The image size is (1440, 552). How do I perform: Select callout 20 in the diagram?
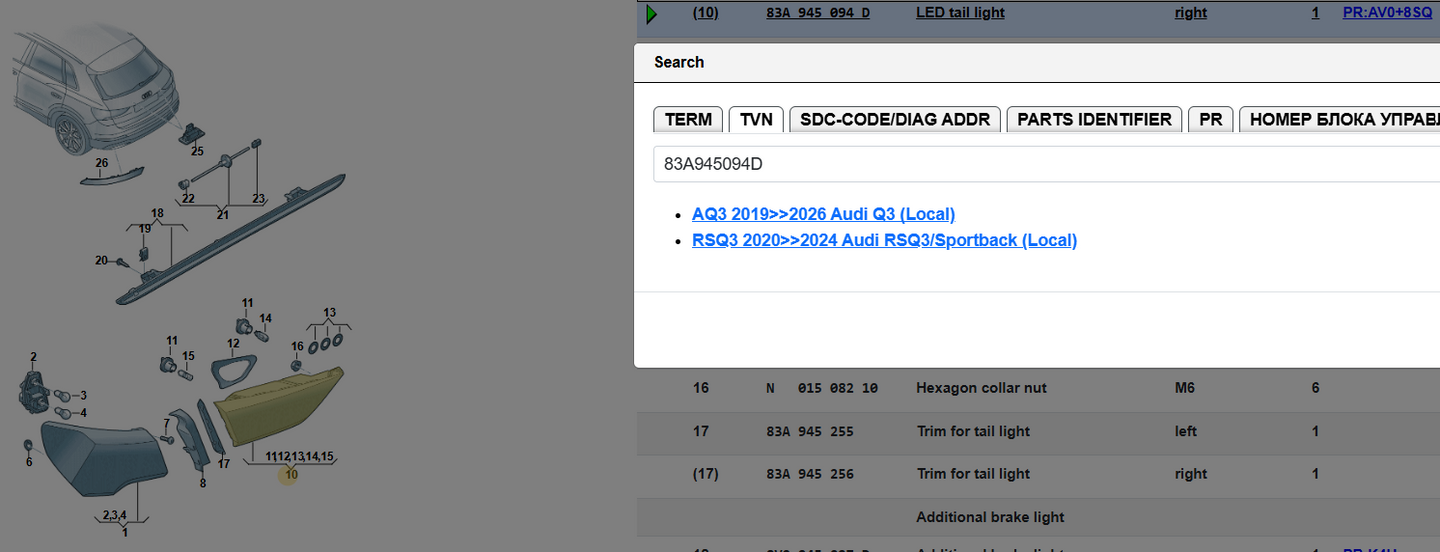click(x=101, y=260)
